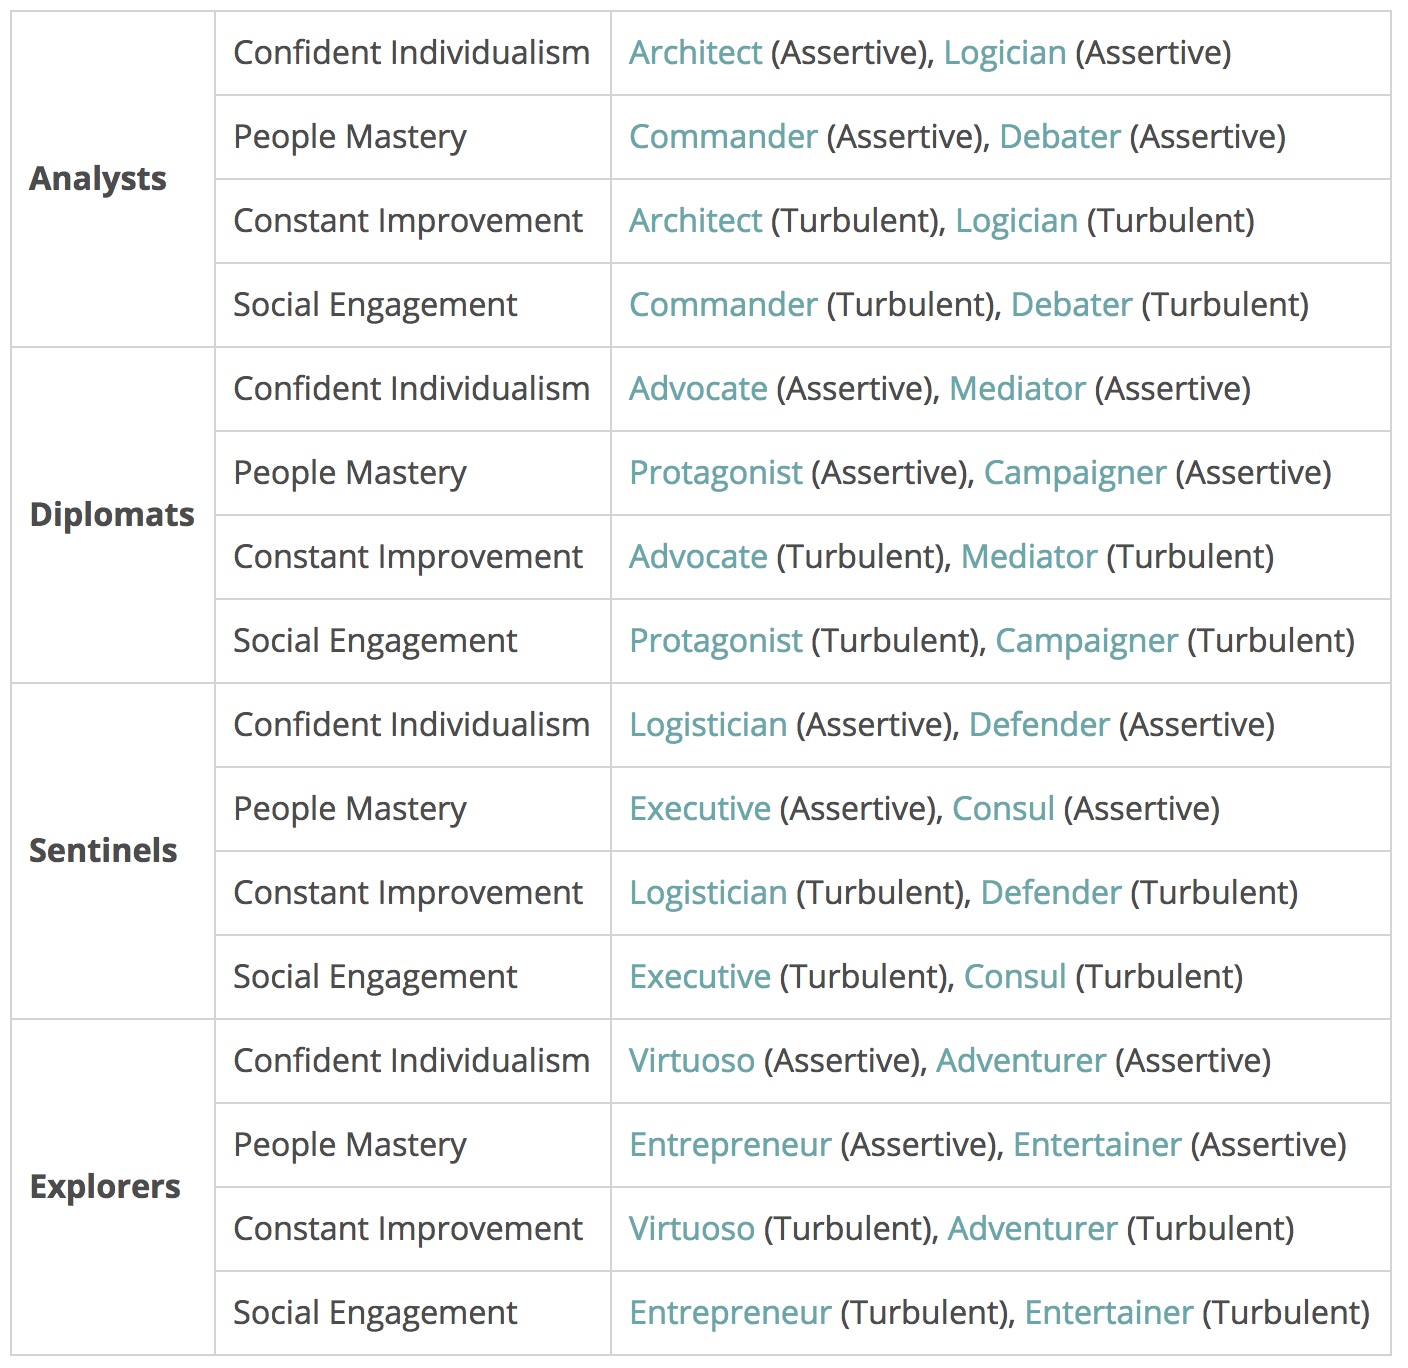The width and height of the screenshot is (1408, 1368).
Task: Open the Executive link in Sentinels People Mastery row
Action: tap(700, 809)
